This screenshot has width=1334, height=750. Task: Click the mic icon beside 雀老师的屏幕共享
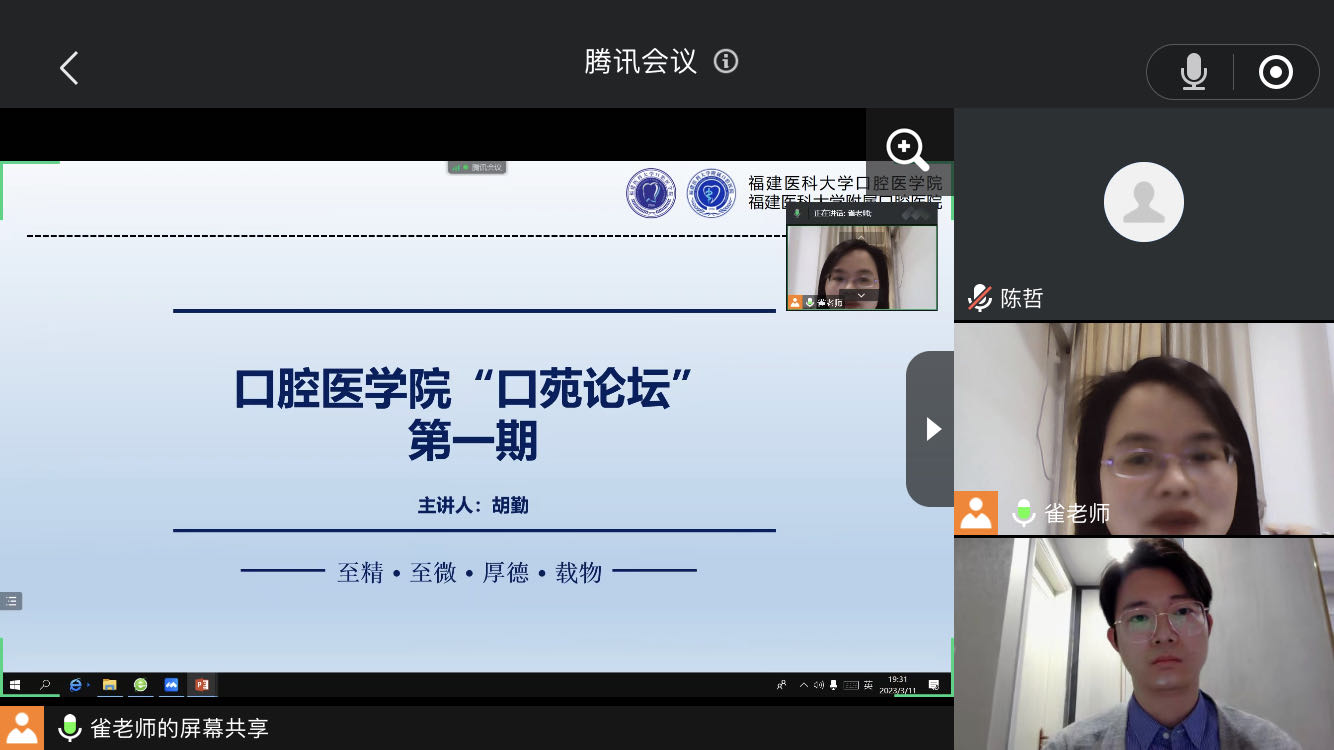pos(69,728)
